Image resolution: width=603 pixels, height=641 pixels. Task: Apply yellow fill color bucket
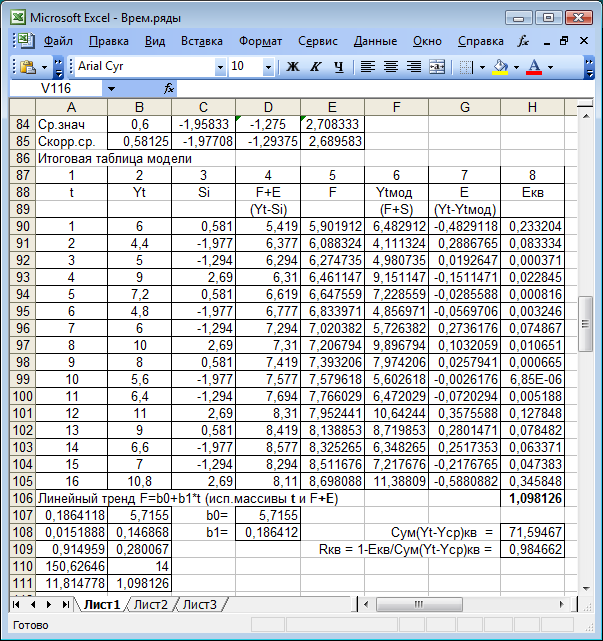500,67
